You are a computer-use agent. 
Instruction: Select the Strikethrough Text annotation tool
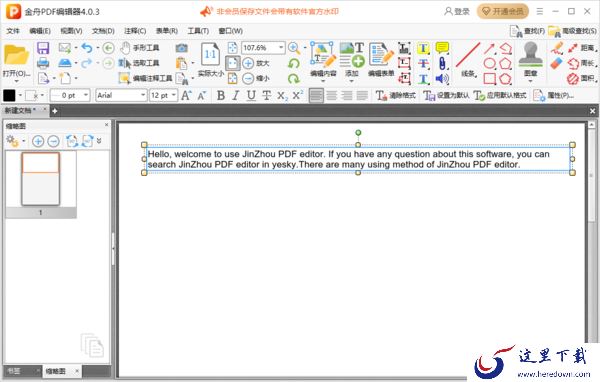click(423, 64)
